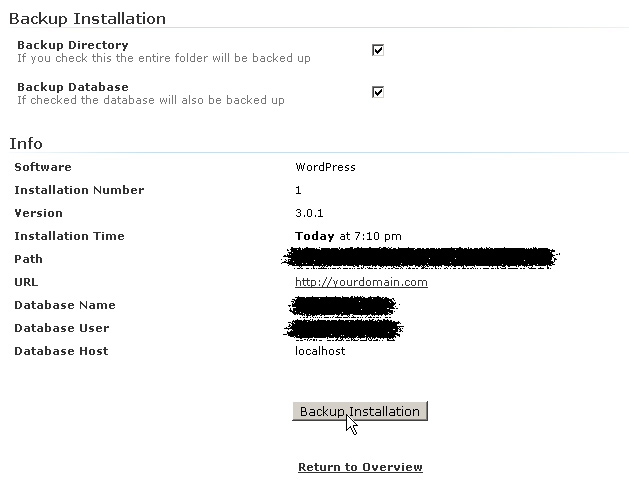The height and width of the screenshot is (491, 629).
Task: Select the version number 3.0.1
Action: tap(309, 213)
